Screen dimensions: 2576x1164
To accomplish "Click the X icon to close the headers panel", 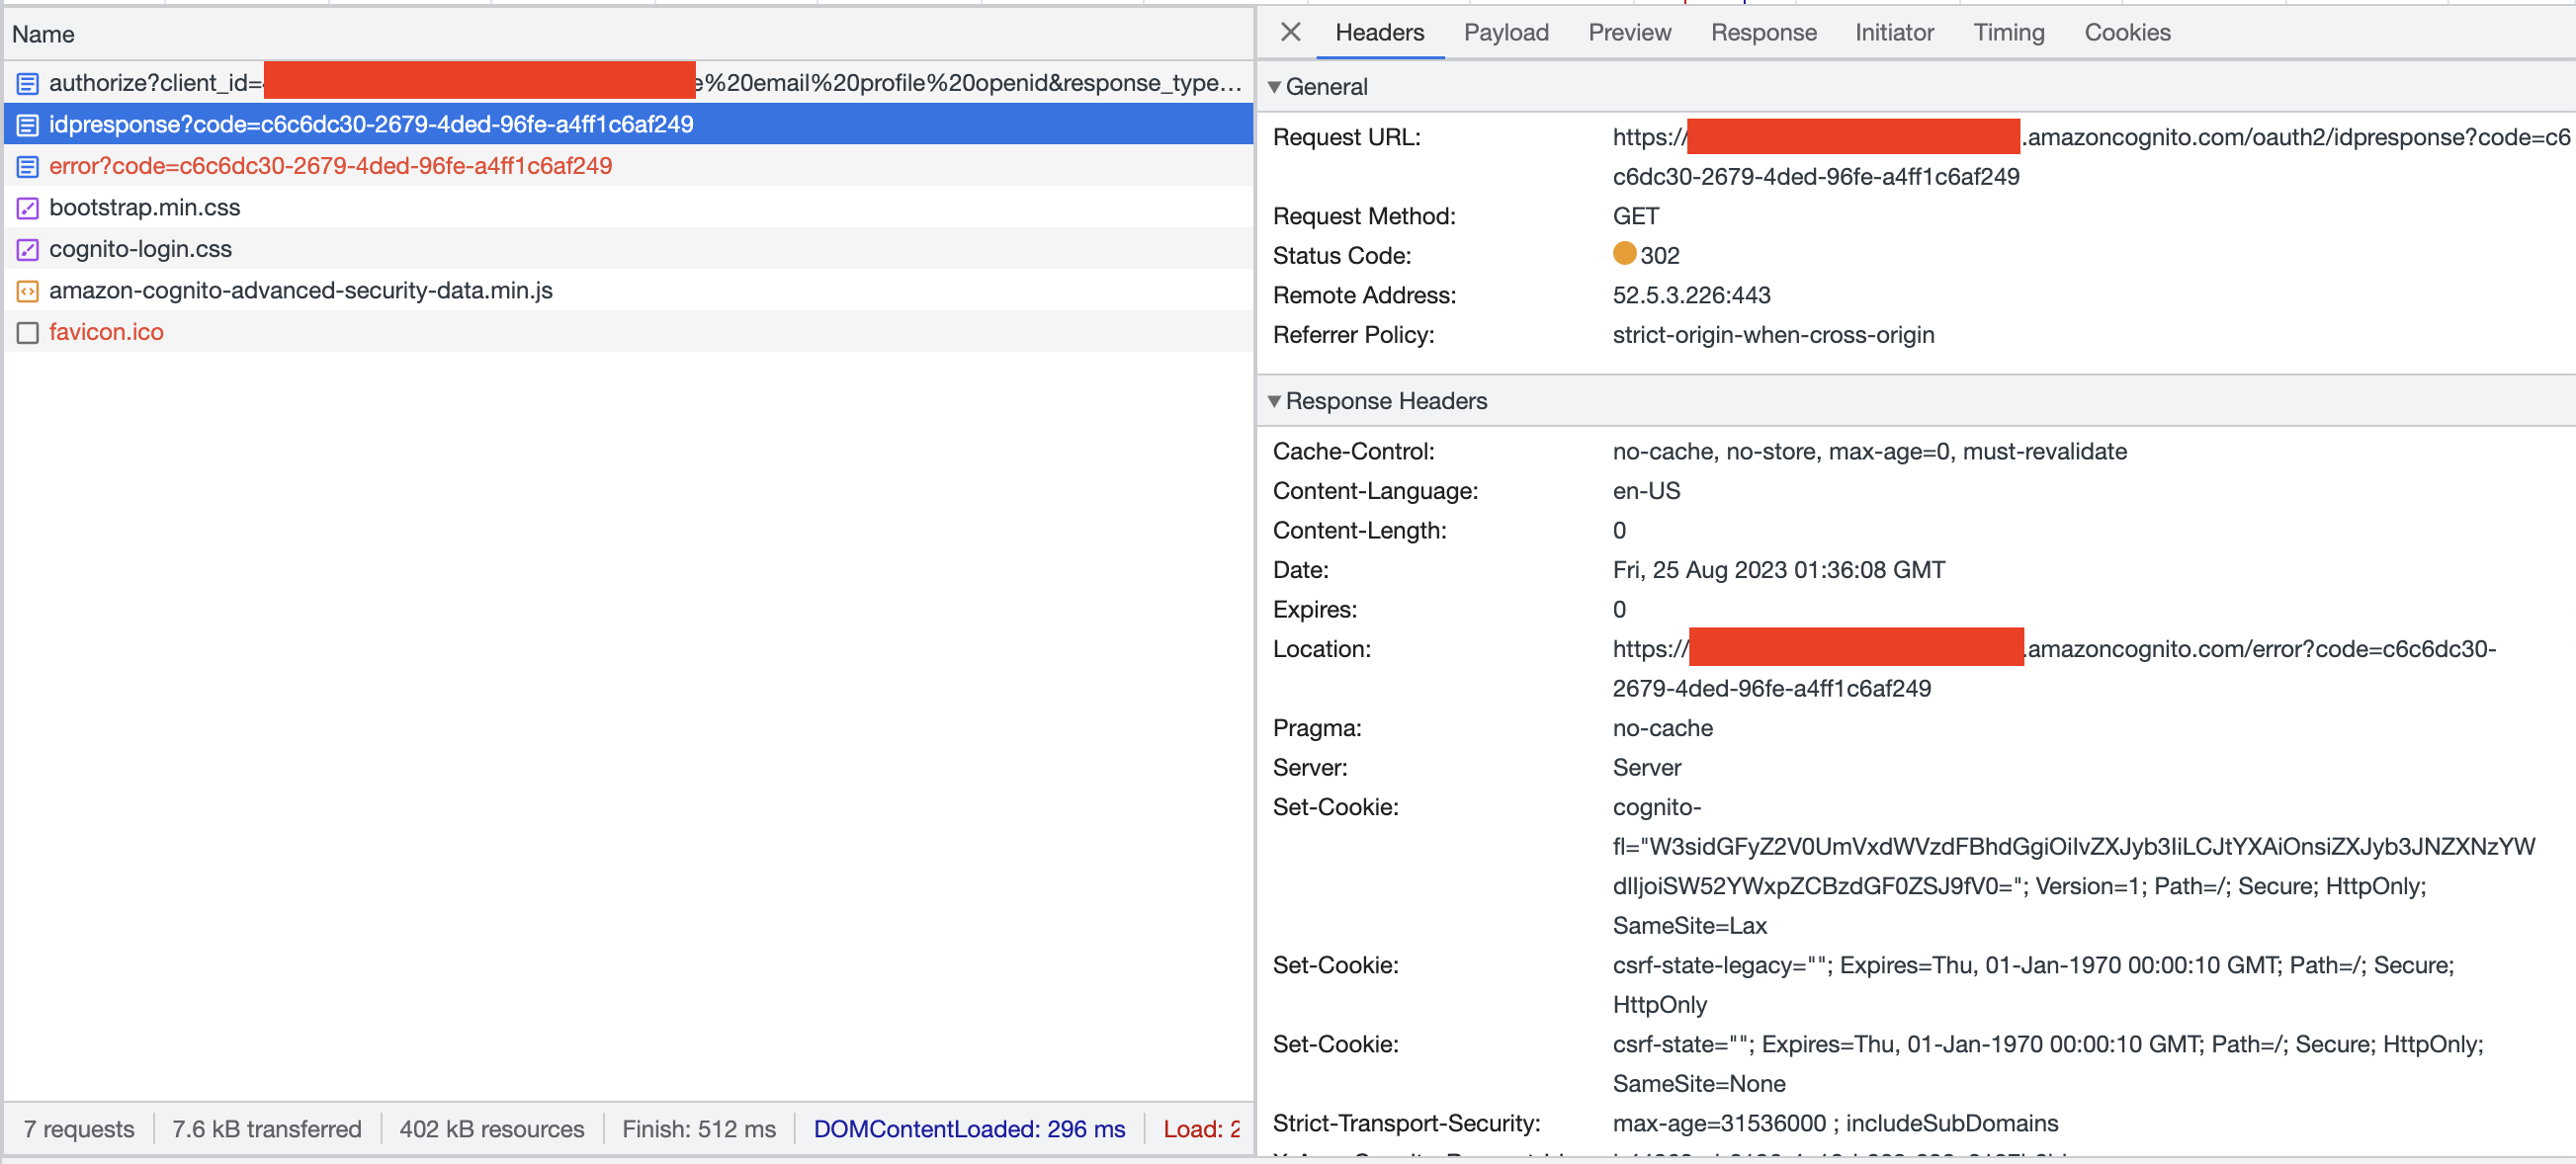I will click(x=1290, y=32).
